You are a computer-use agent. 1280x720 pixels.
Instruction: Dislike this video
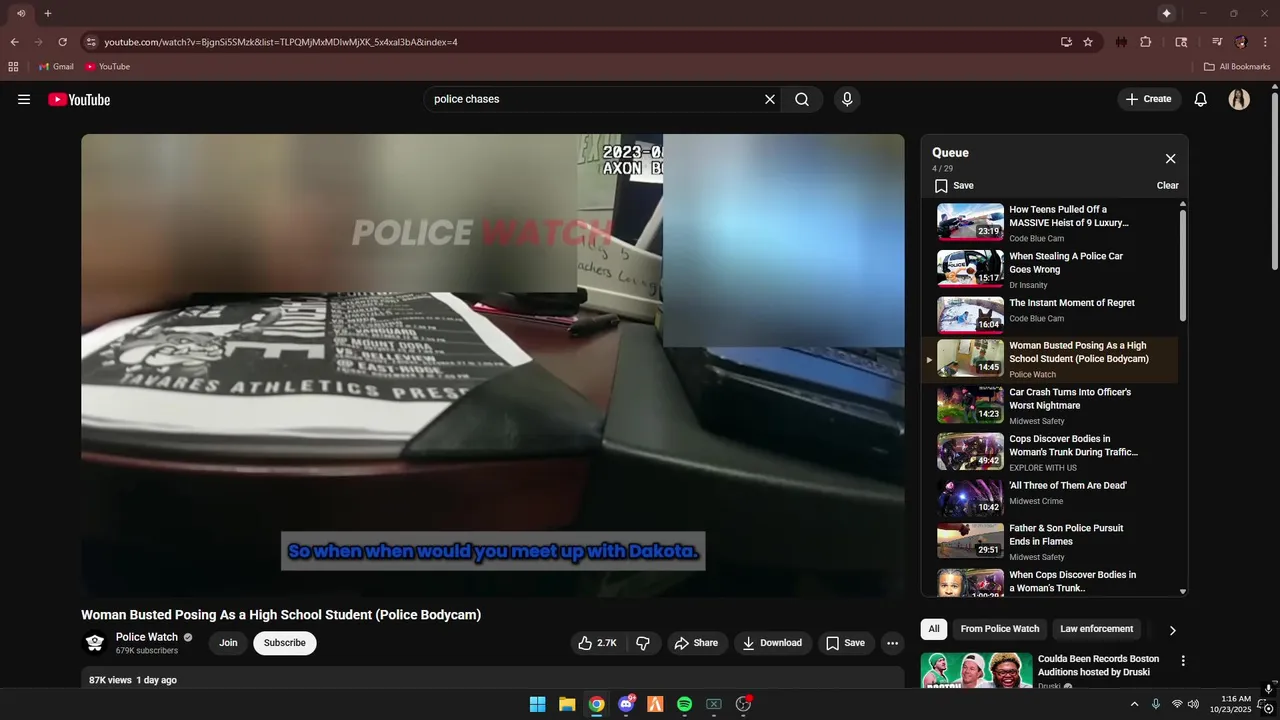pyautogui.click(x=643, y=643)
